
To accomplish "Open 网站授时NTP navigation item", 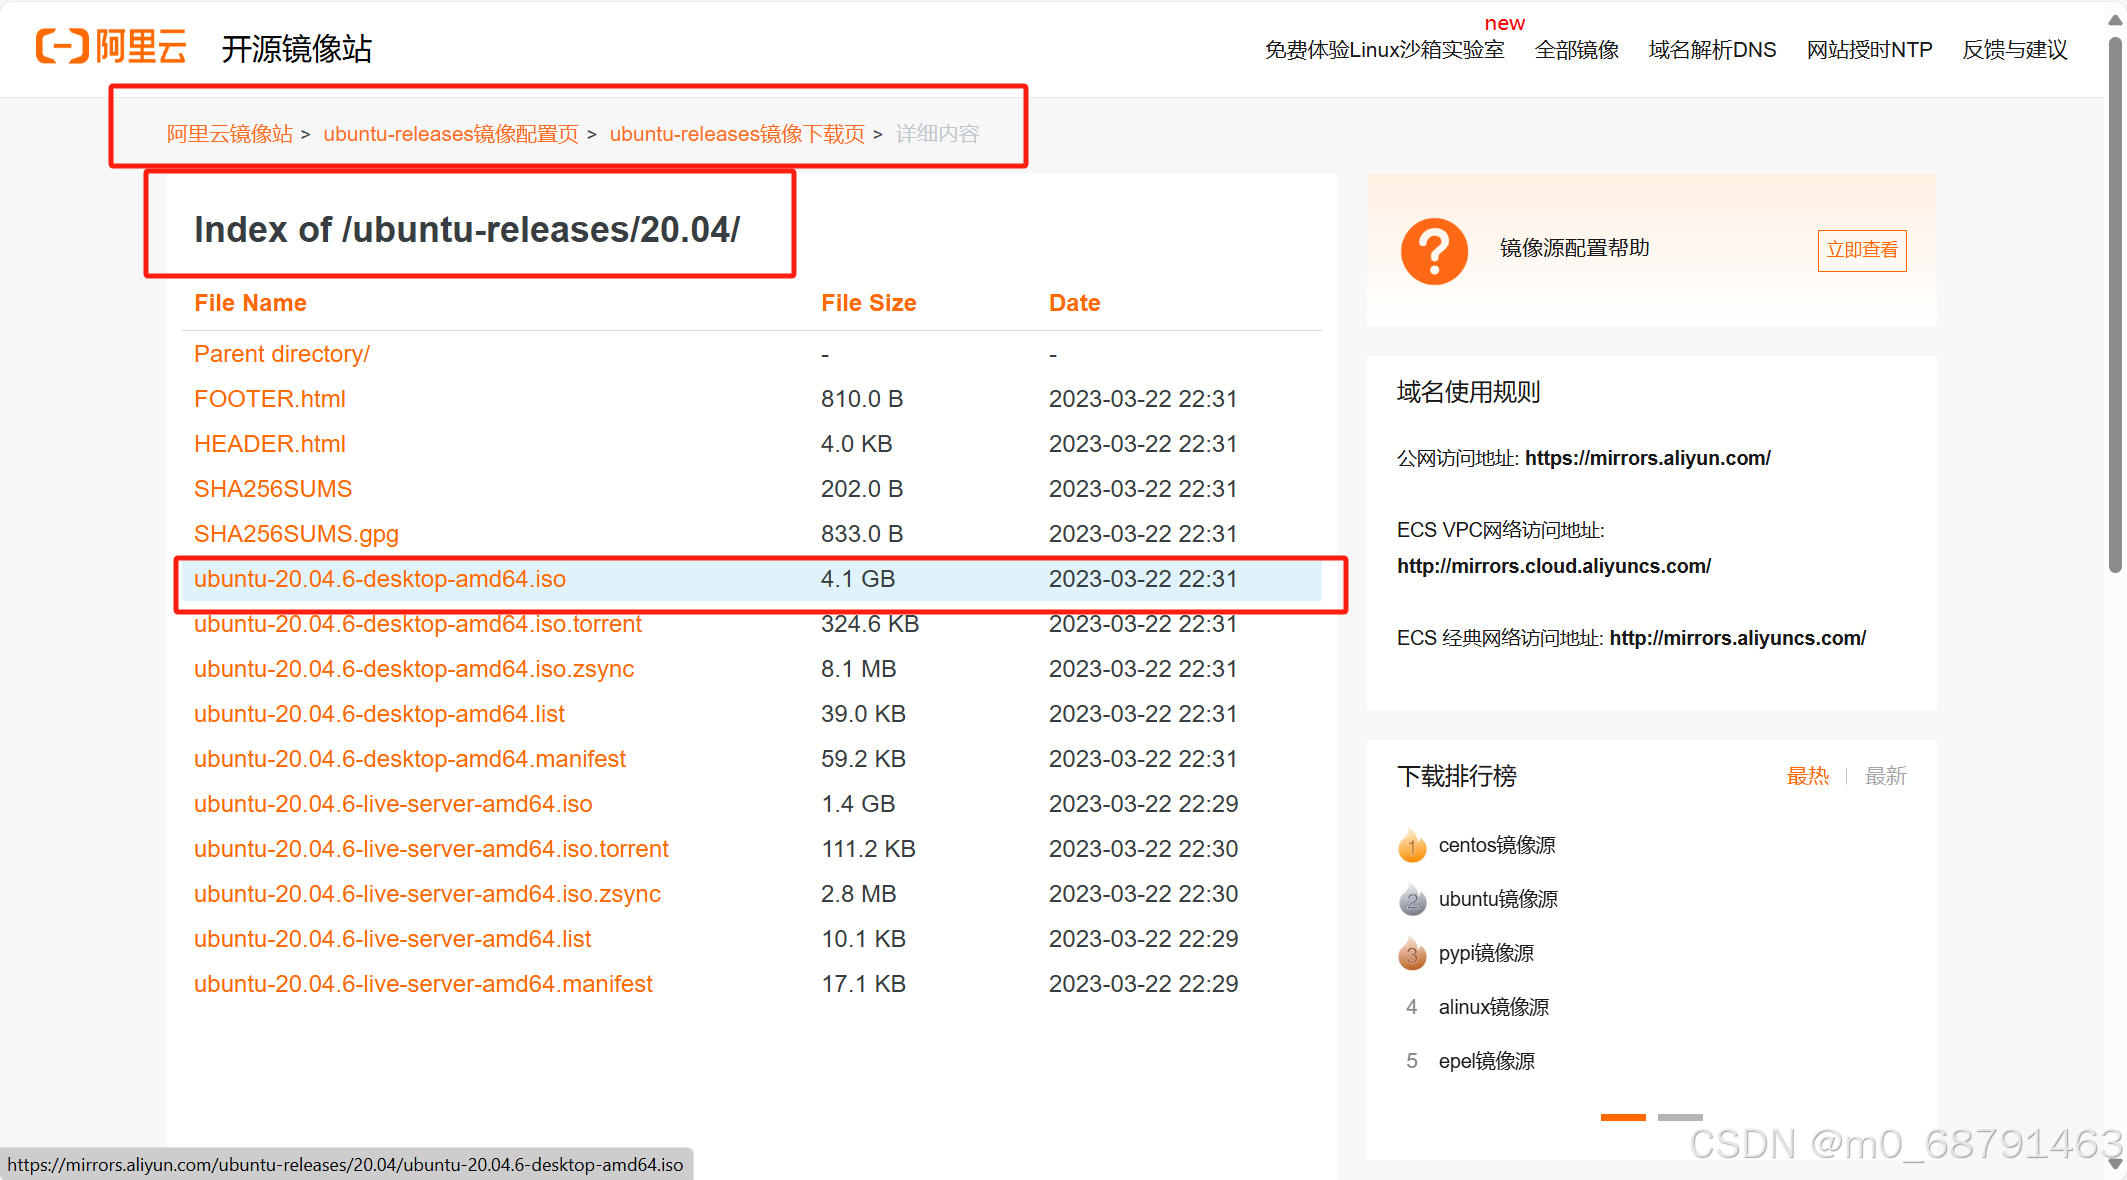I will coord(1869,50).
